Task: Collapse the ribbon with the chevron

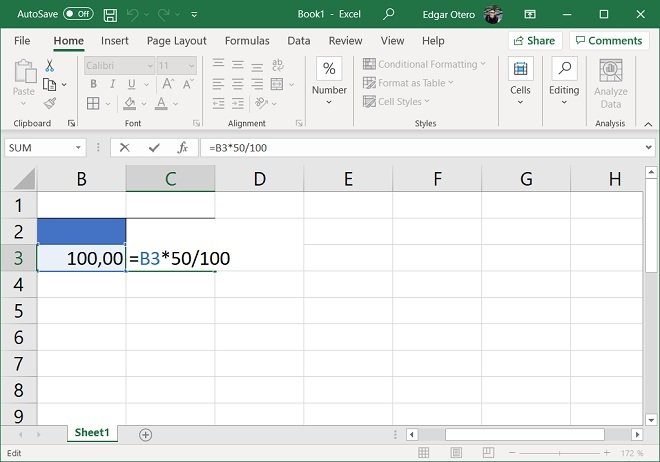Action: tap(648, 124)
